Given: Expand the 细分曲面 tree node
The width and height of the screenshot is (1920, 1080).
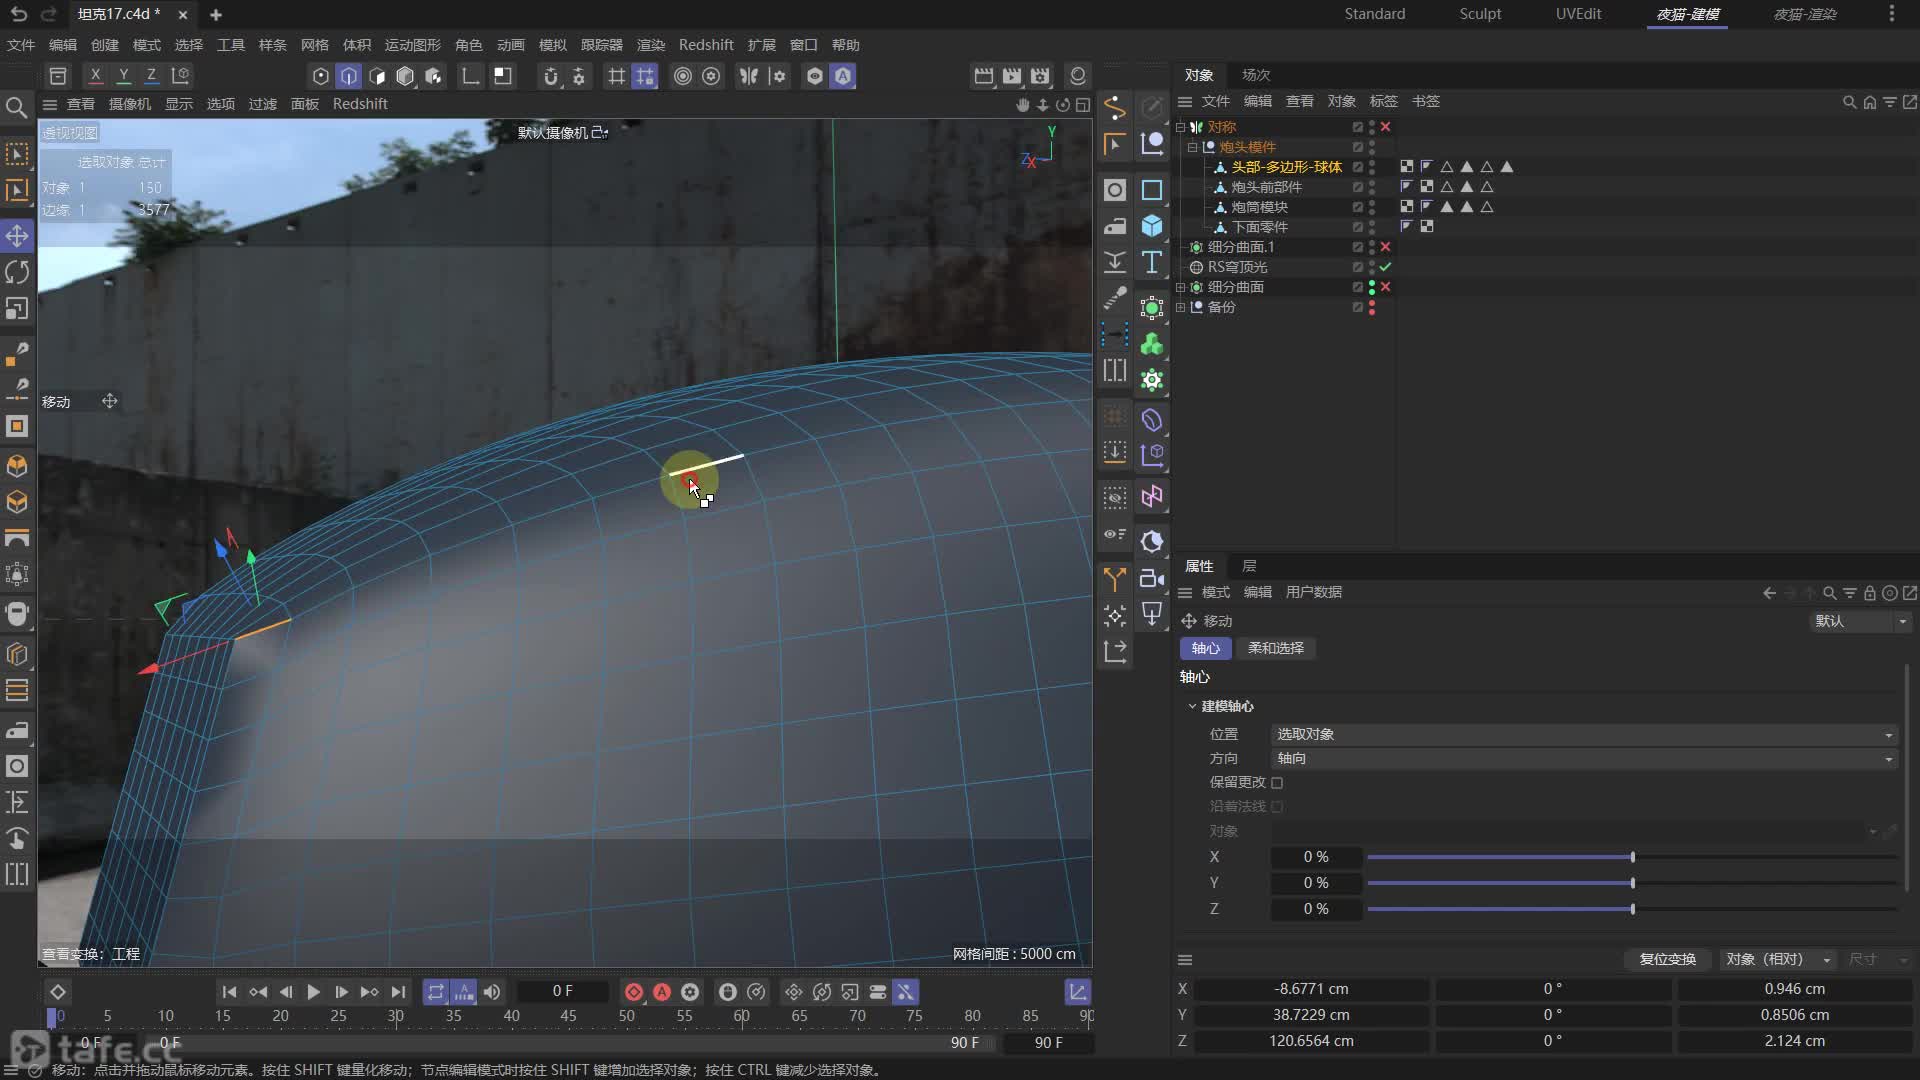Looking at the screenshot, I should click(x=1181, y=287).
